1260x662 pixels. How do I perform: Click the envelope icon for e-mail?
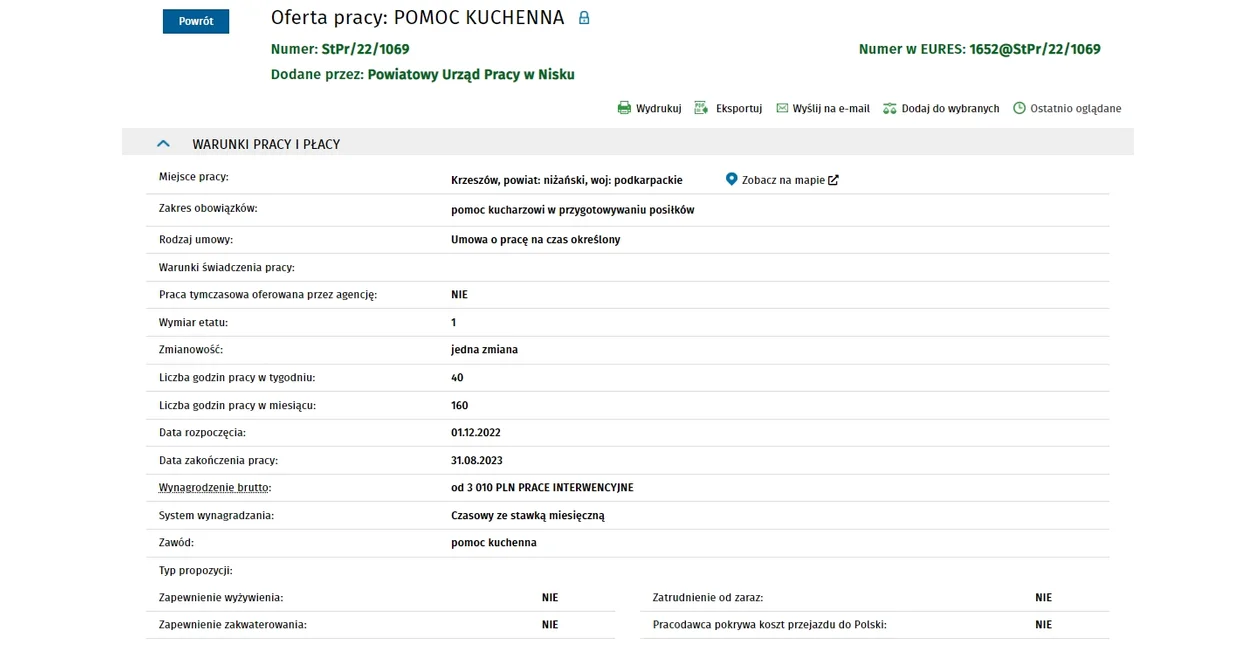pos(782,108)
